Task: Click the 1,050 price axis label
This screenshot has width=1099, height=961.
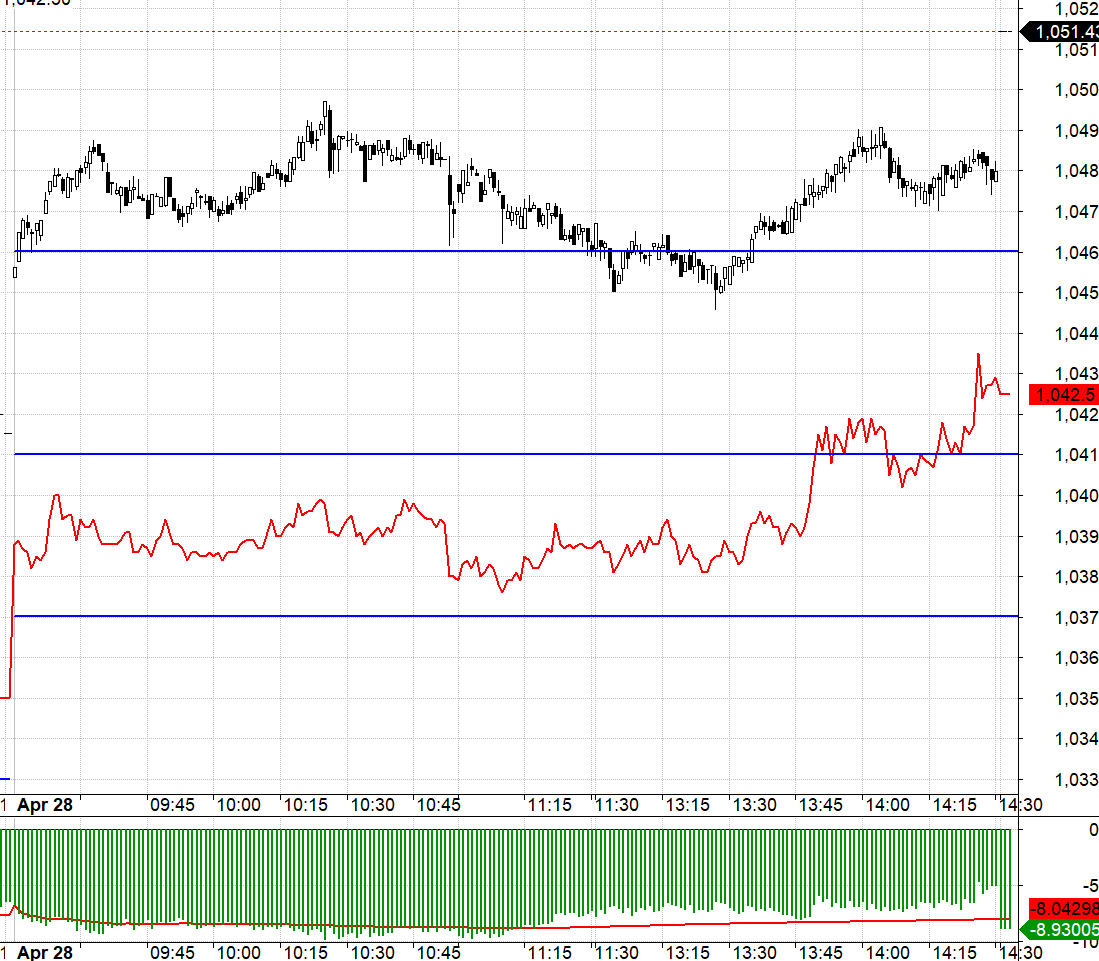Action: 1077,90
